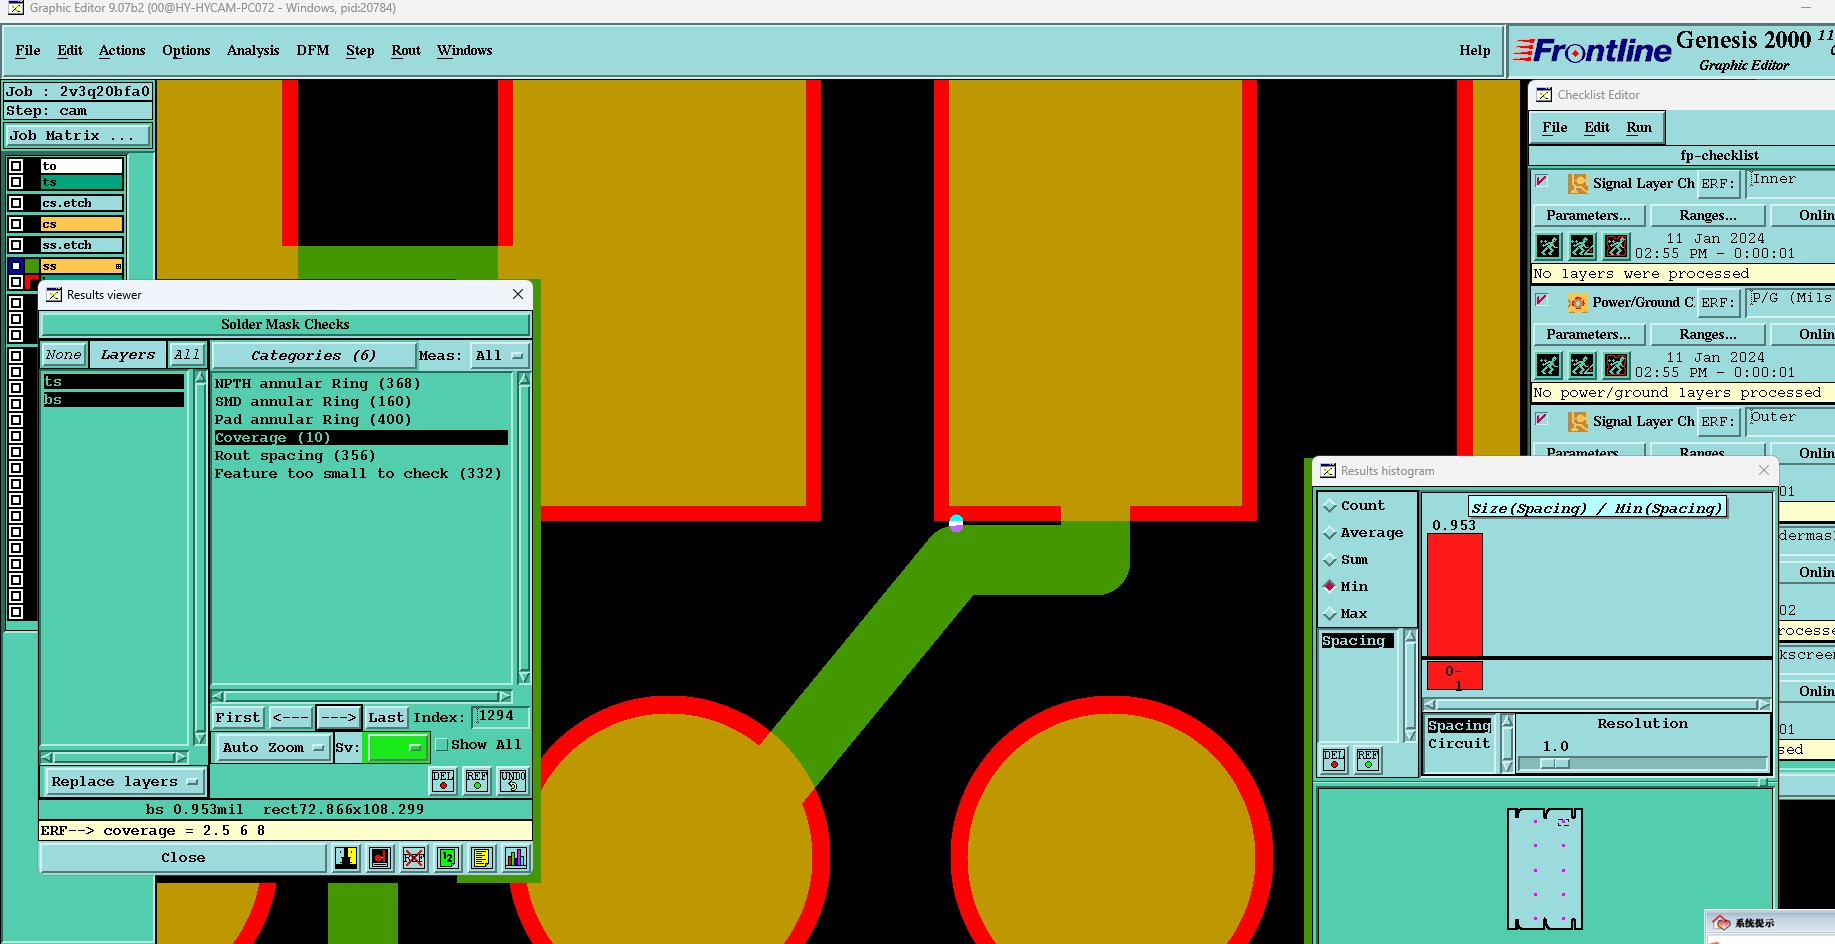
Task: Click DEL icon in Results histogram window
Action: pyautogui.click(x=1334, y=760)
